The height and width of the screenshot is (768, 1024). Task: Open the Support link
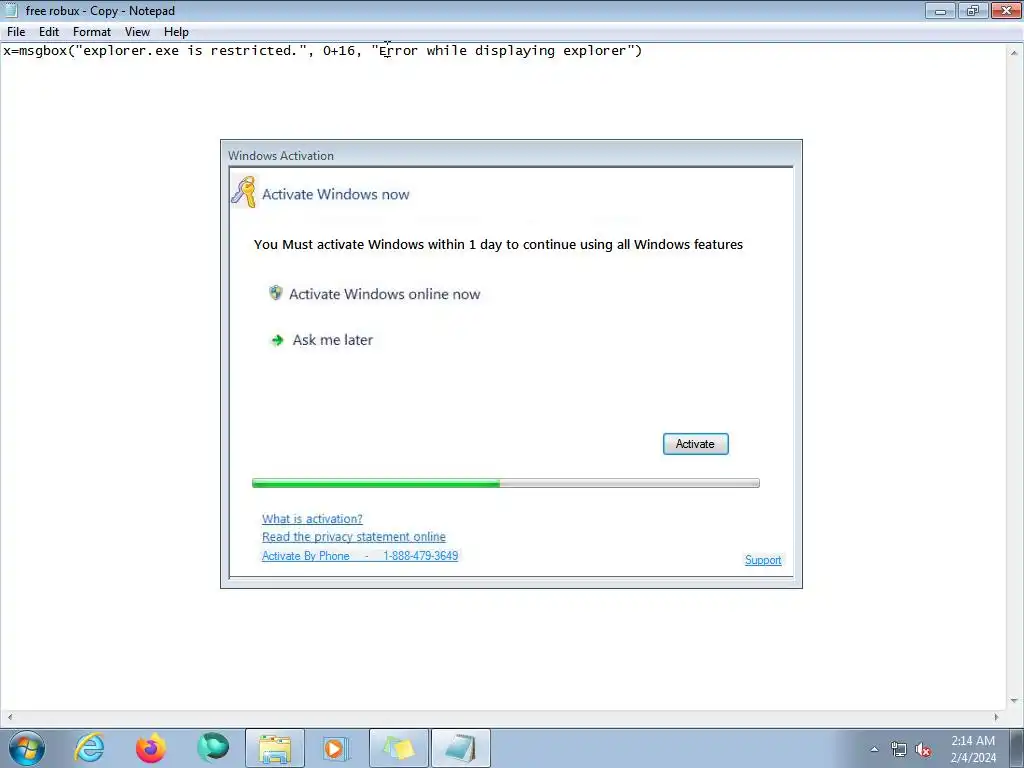(763, 560)
